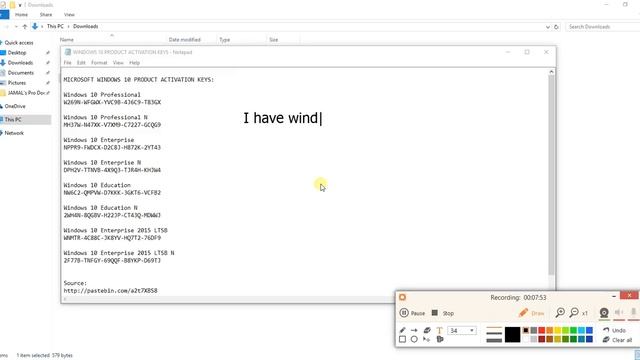The width and height of the screenshot is (640, 360).
Task: Open the current black color box
Action: (x=512, y=335)
